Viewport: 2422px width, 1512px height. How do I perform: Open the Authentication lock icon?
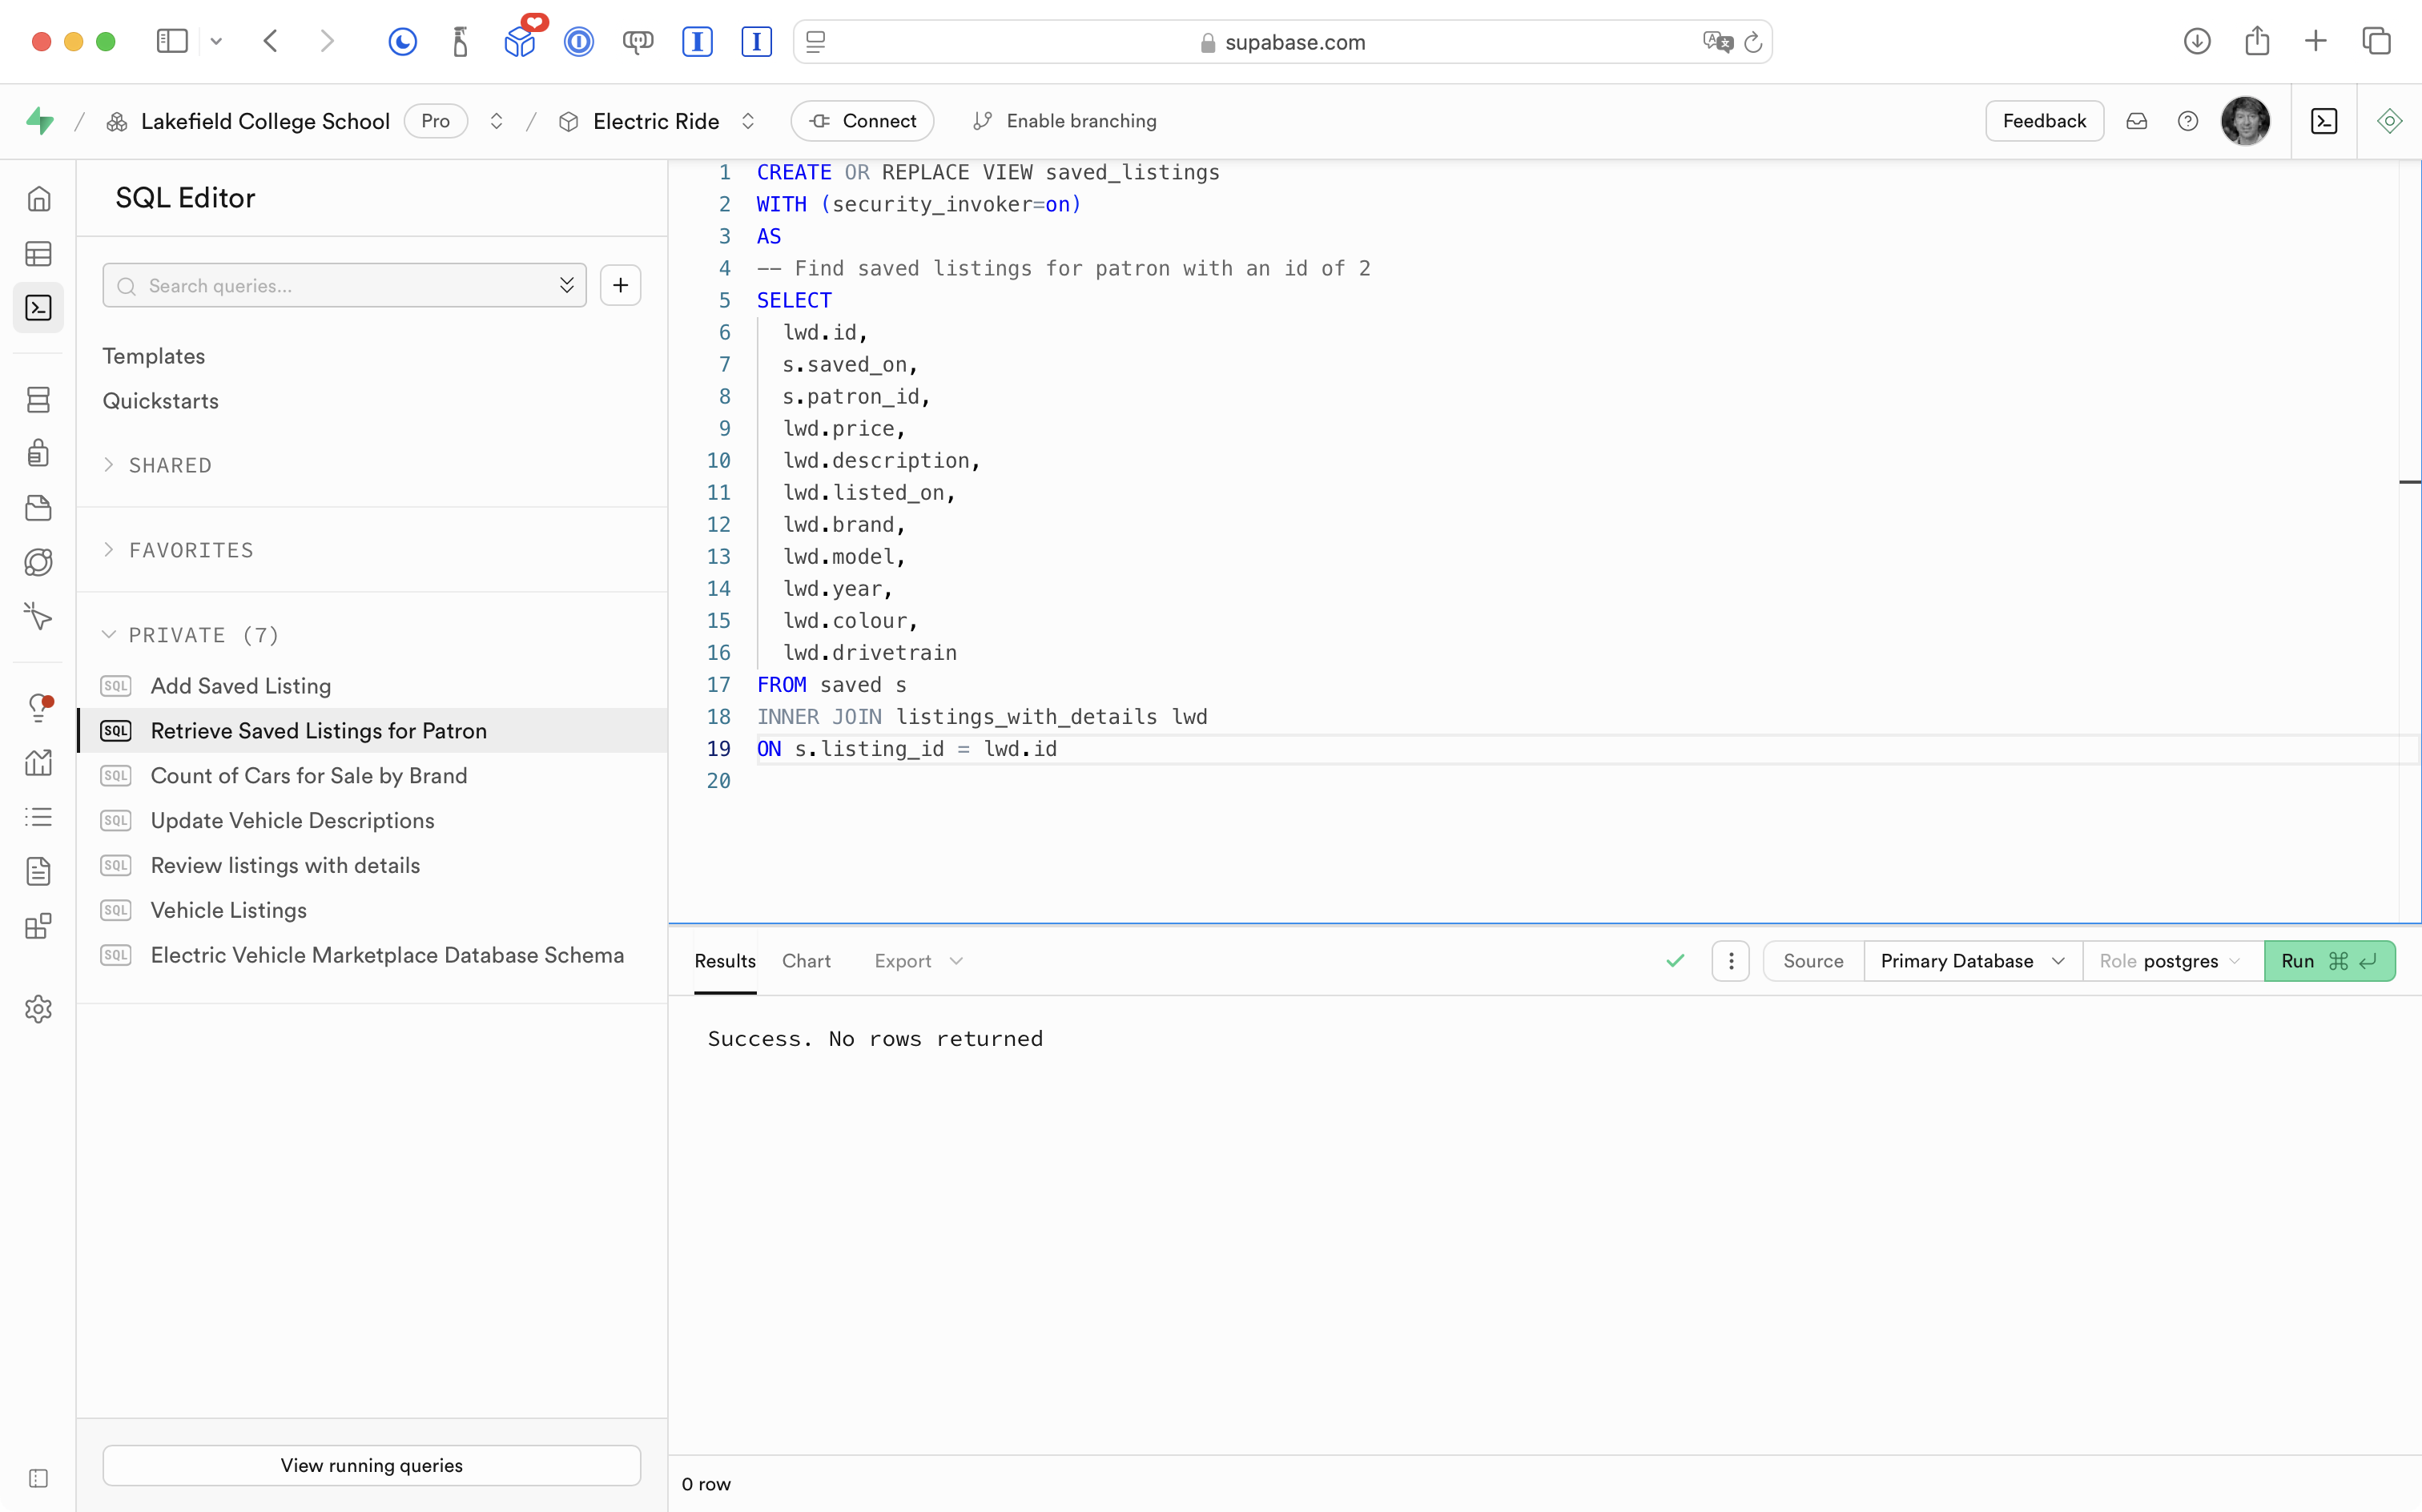pyautogui.click(x=38, y=453)
